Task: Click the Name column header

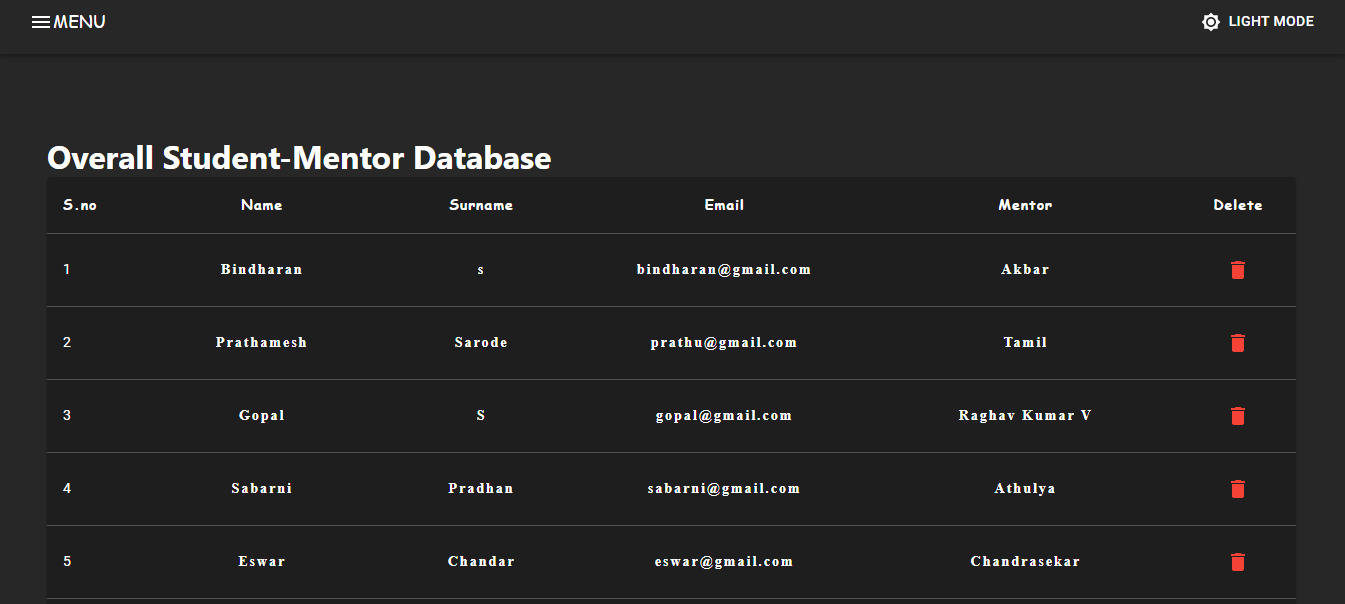Action: tap(262, 205)
